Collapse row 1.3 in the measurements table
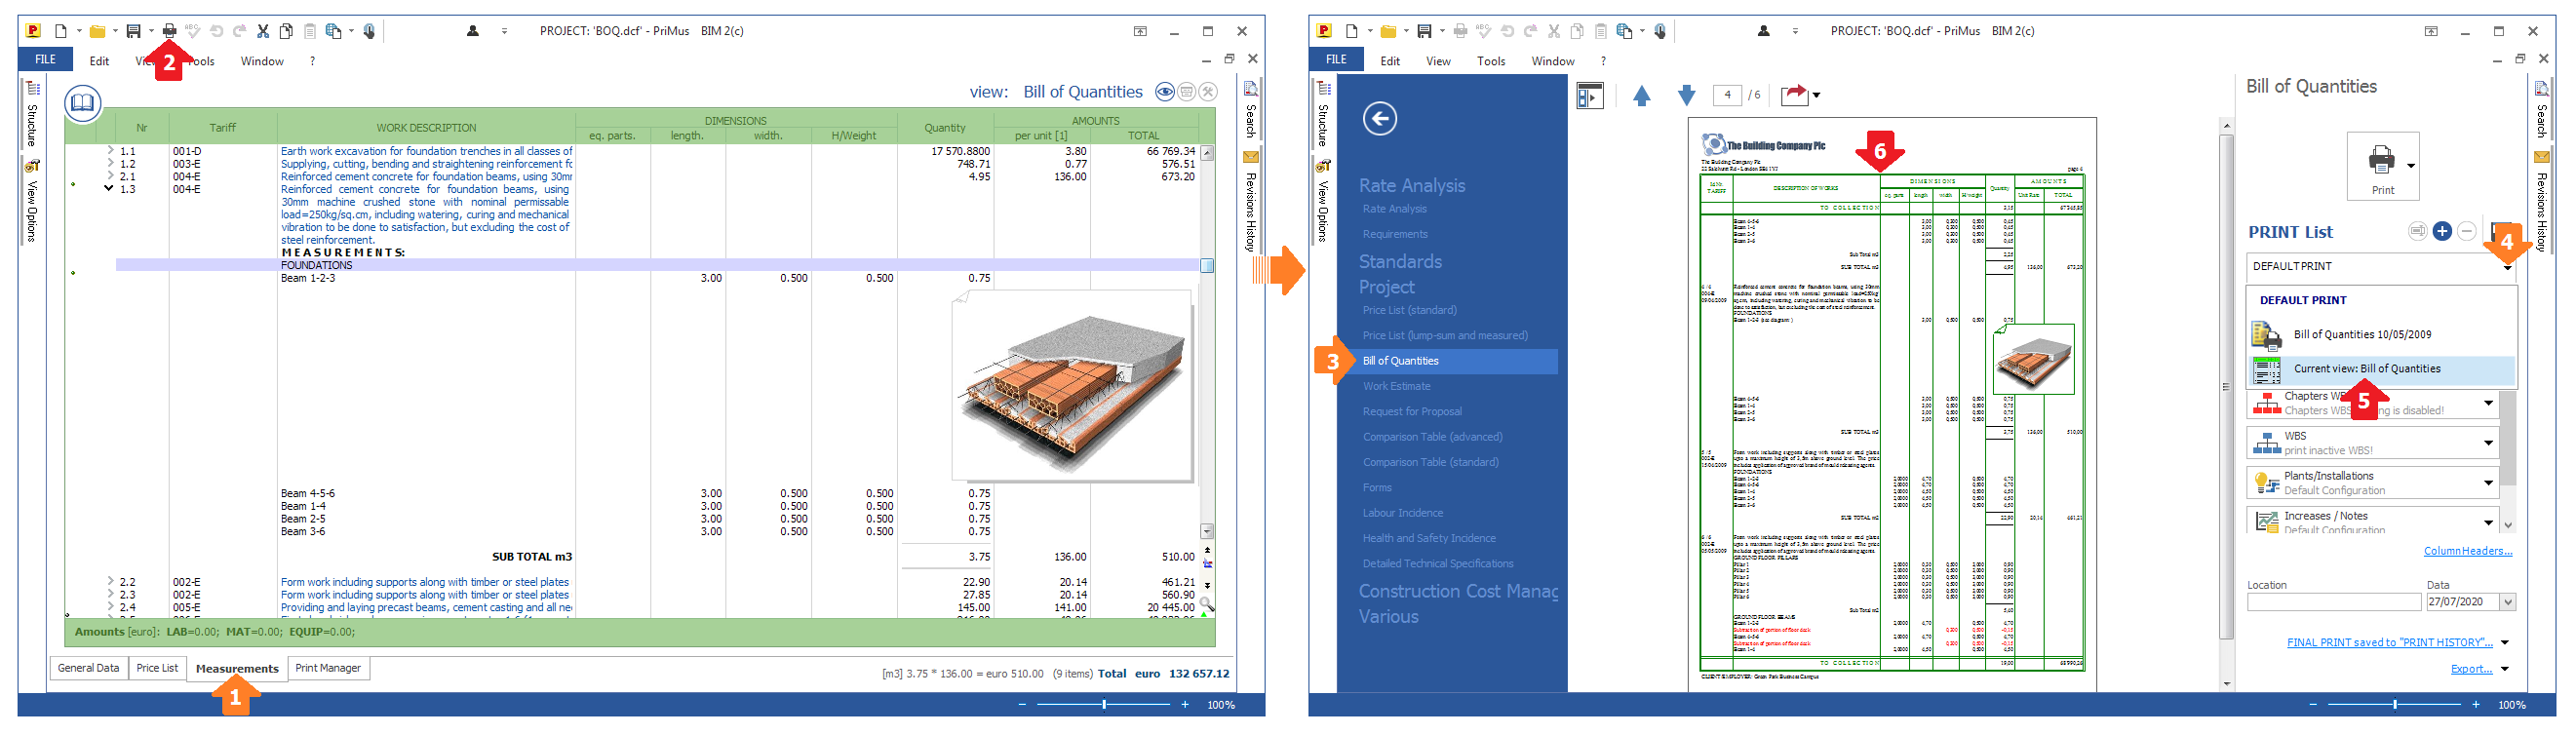The height and width of the screenshot is (735, 2576). [x=109, y=189]
